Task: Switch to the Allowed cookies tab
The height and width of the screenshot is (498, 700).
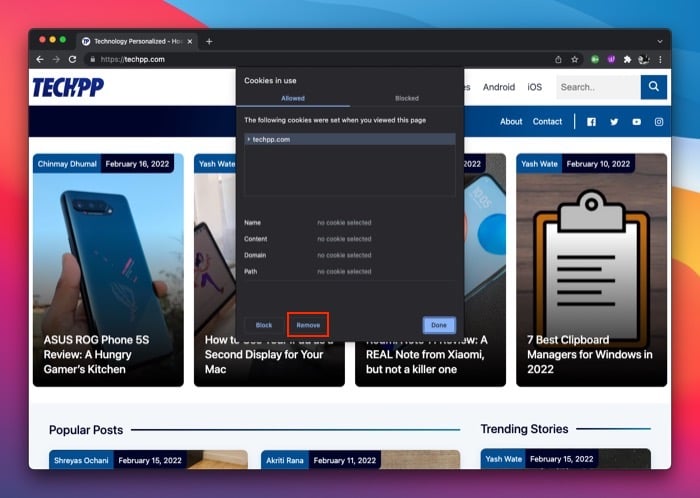Action: click(293, 98)
